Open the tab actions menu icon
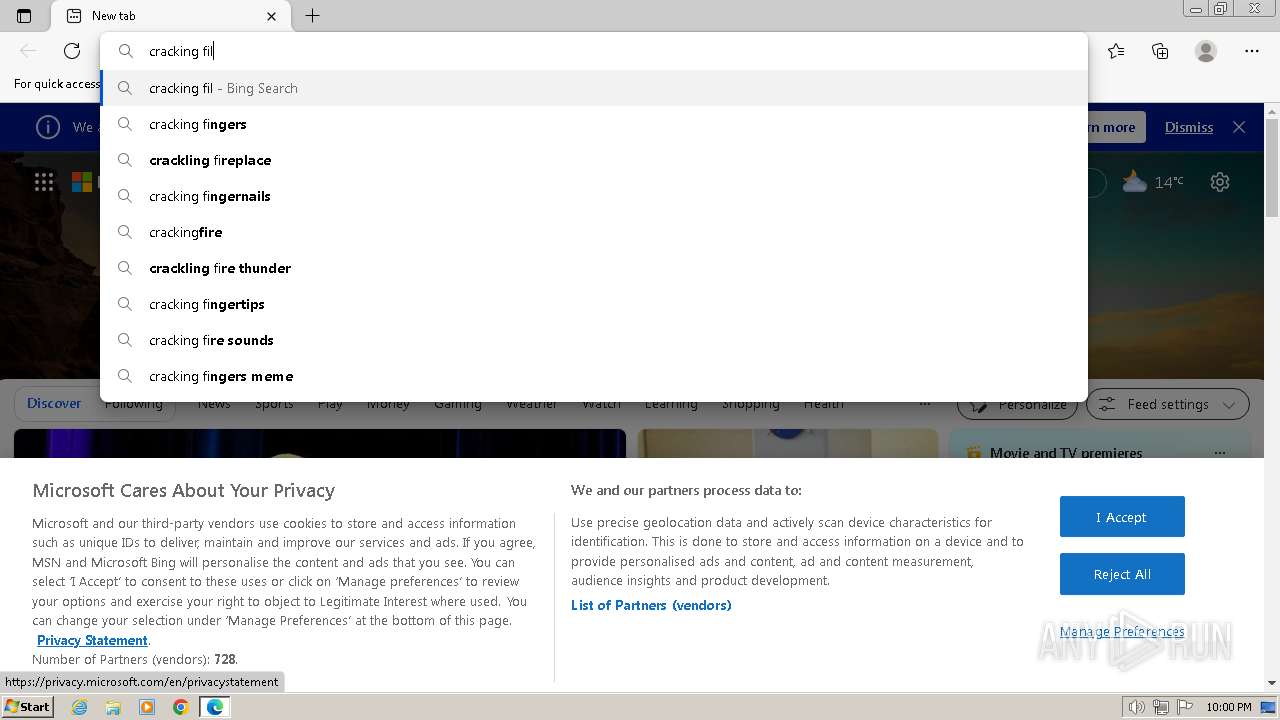 point(24,16)
